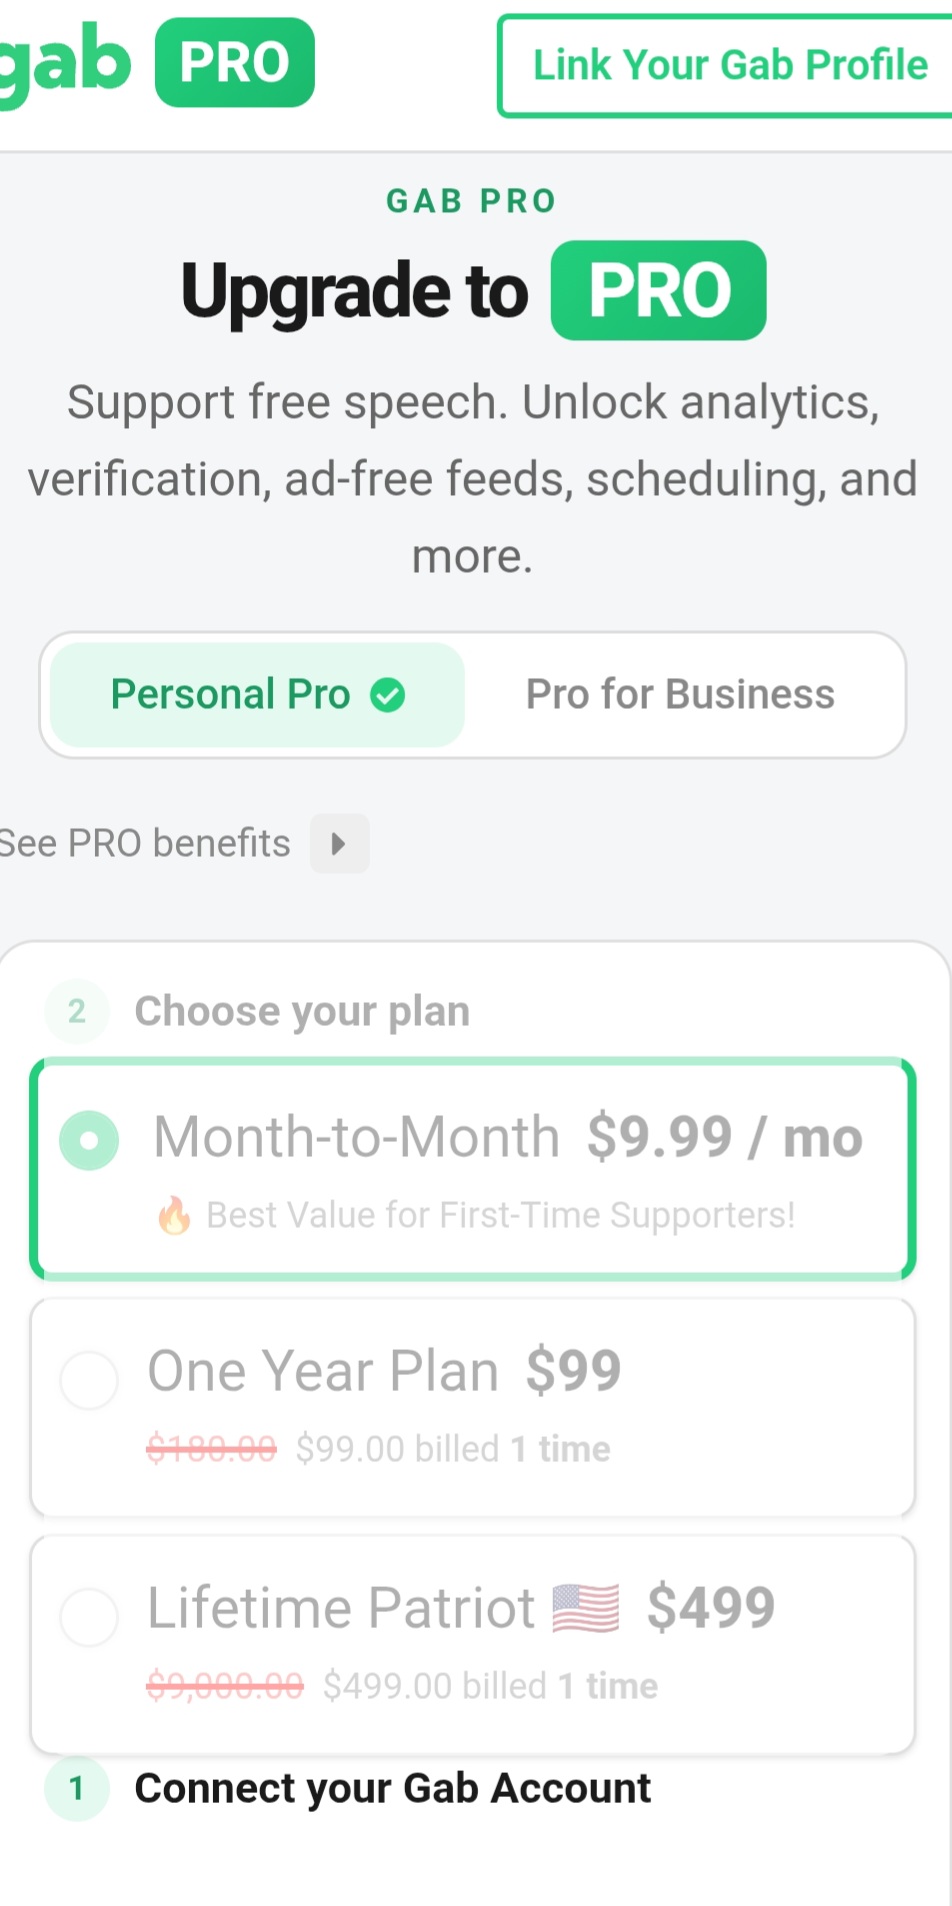The height and width of the screenshot is (1906, 952).
Task: Click the fire emoji beside Best Value text
Action: coord(174,1215)
